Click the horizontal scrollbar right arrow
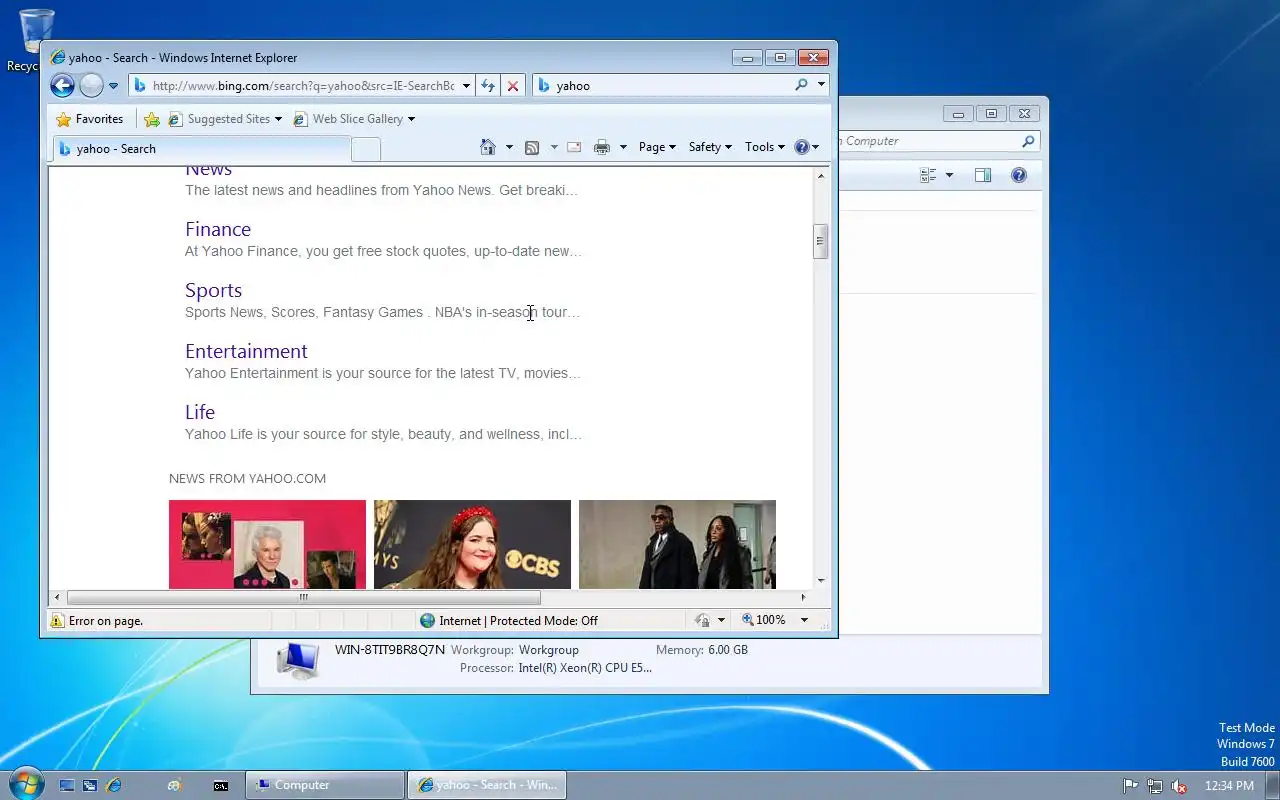 pos(803,598)
